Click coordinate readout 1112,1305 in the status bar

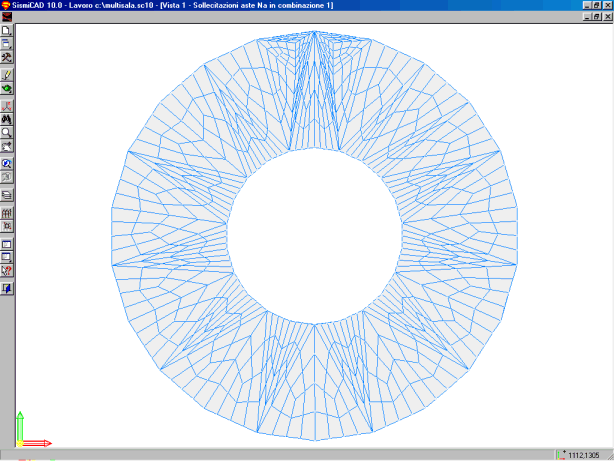tap(583, 455)
